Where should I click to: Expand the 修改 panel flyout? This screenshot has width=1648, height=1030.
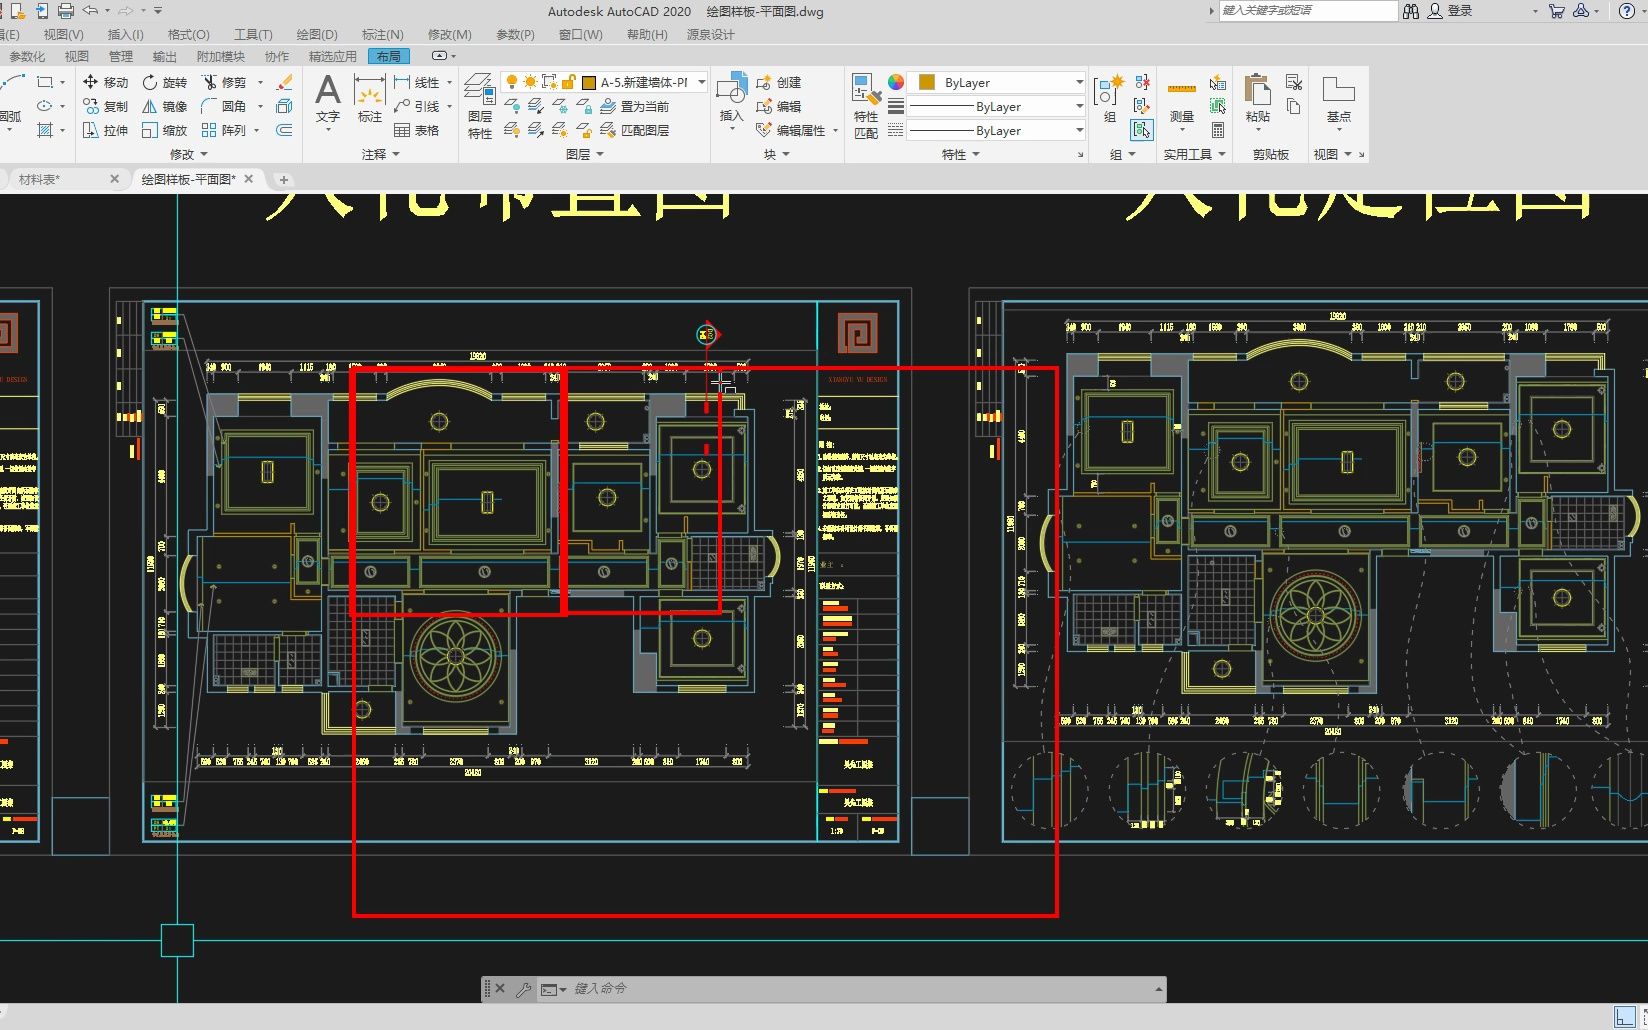point(189,154)
